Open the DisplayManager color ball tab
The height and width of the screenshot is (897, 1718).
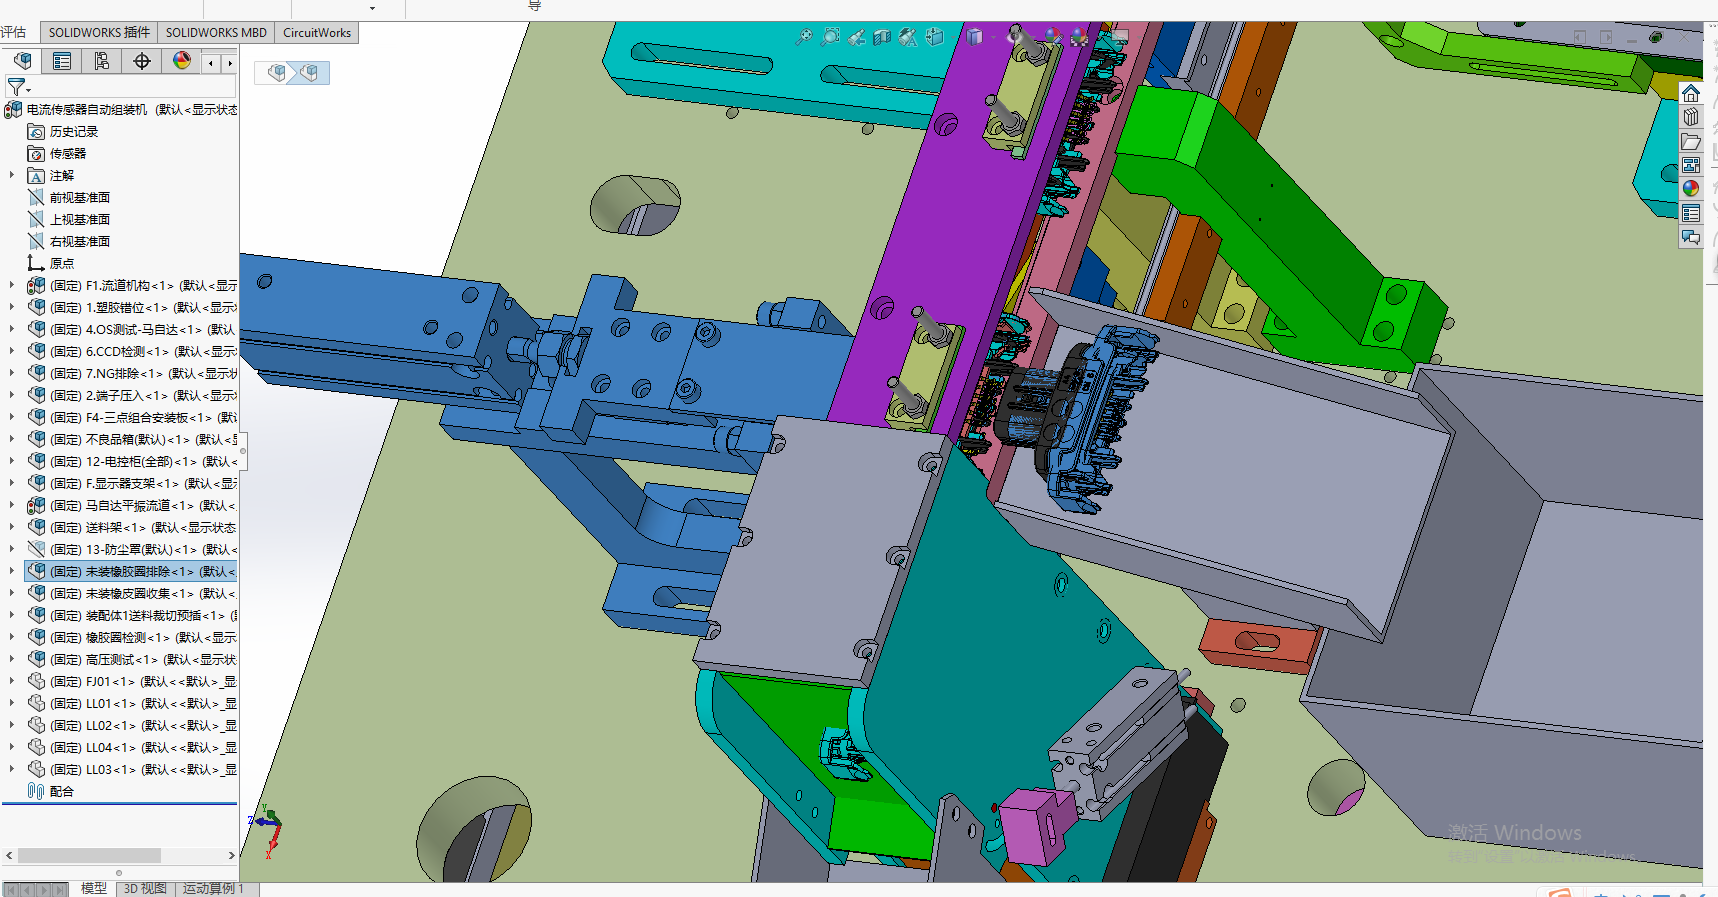coord(182,61)
